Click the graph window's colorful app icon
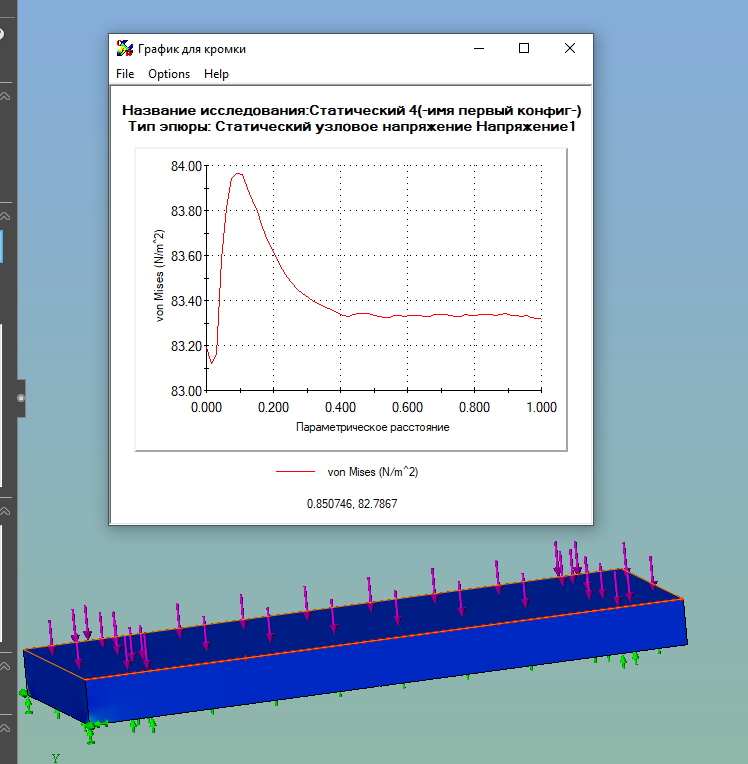The width and height of the screenshot is (748, 764). click(125, 48)
